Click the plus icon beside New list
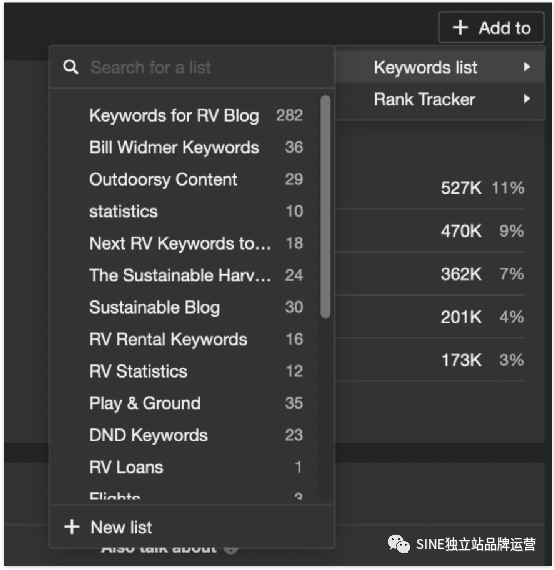Viewport: 554px width, 570px height. (x=72, y=527)
